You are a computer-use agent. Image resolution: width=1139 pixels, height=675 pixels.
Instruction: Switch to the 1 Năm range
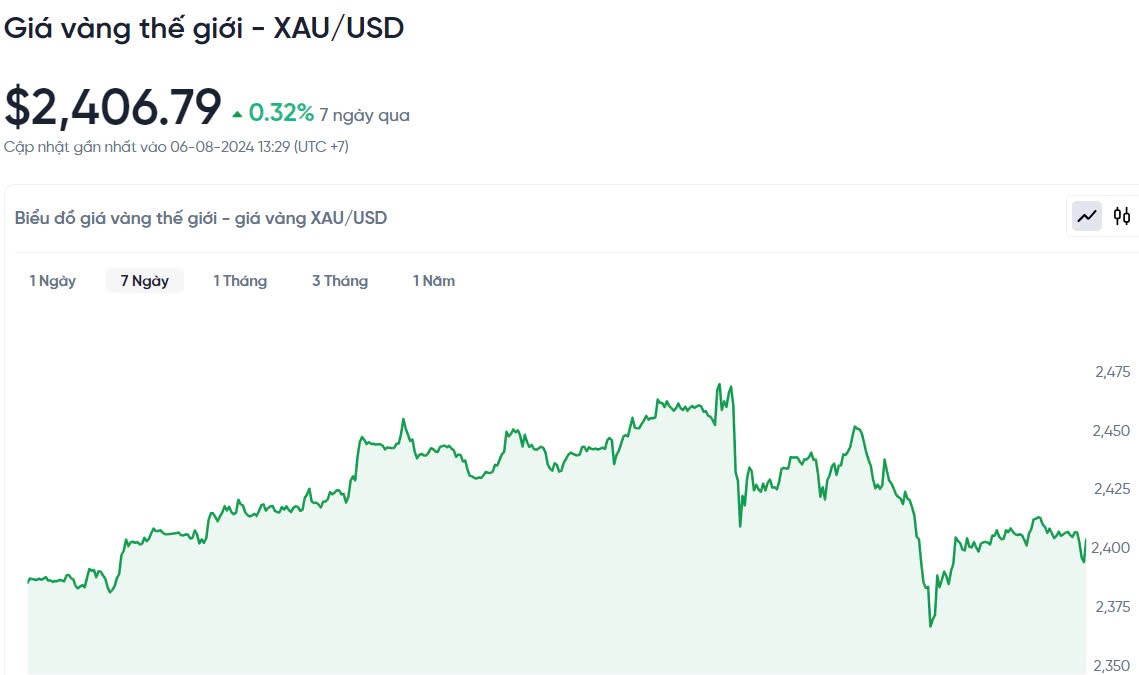point(434,281)
